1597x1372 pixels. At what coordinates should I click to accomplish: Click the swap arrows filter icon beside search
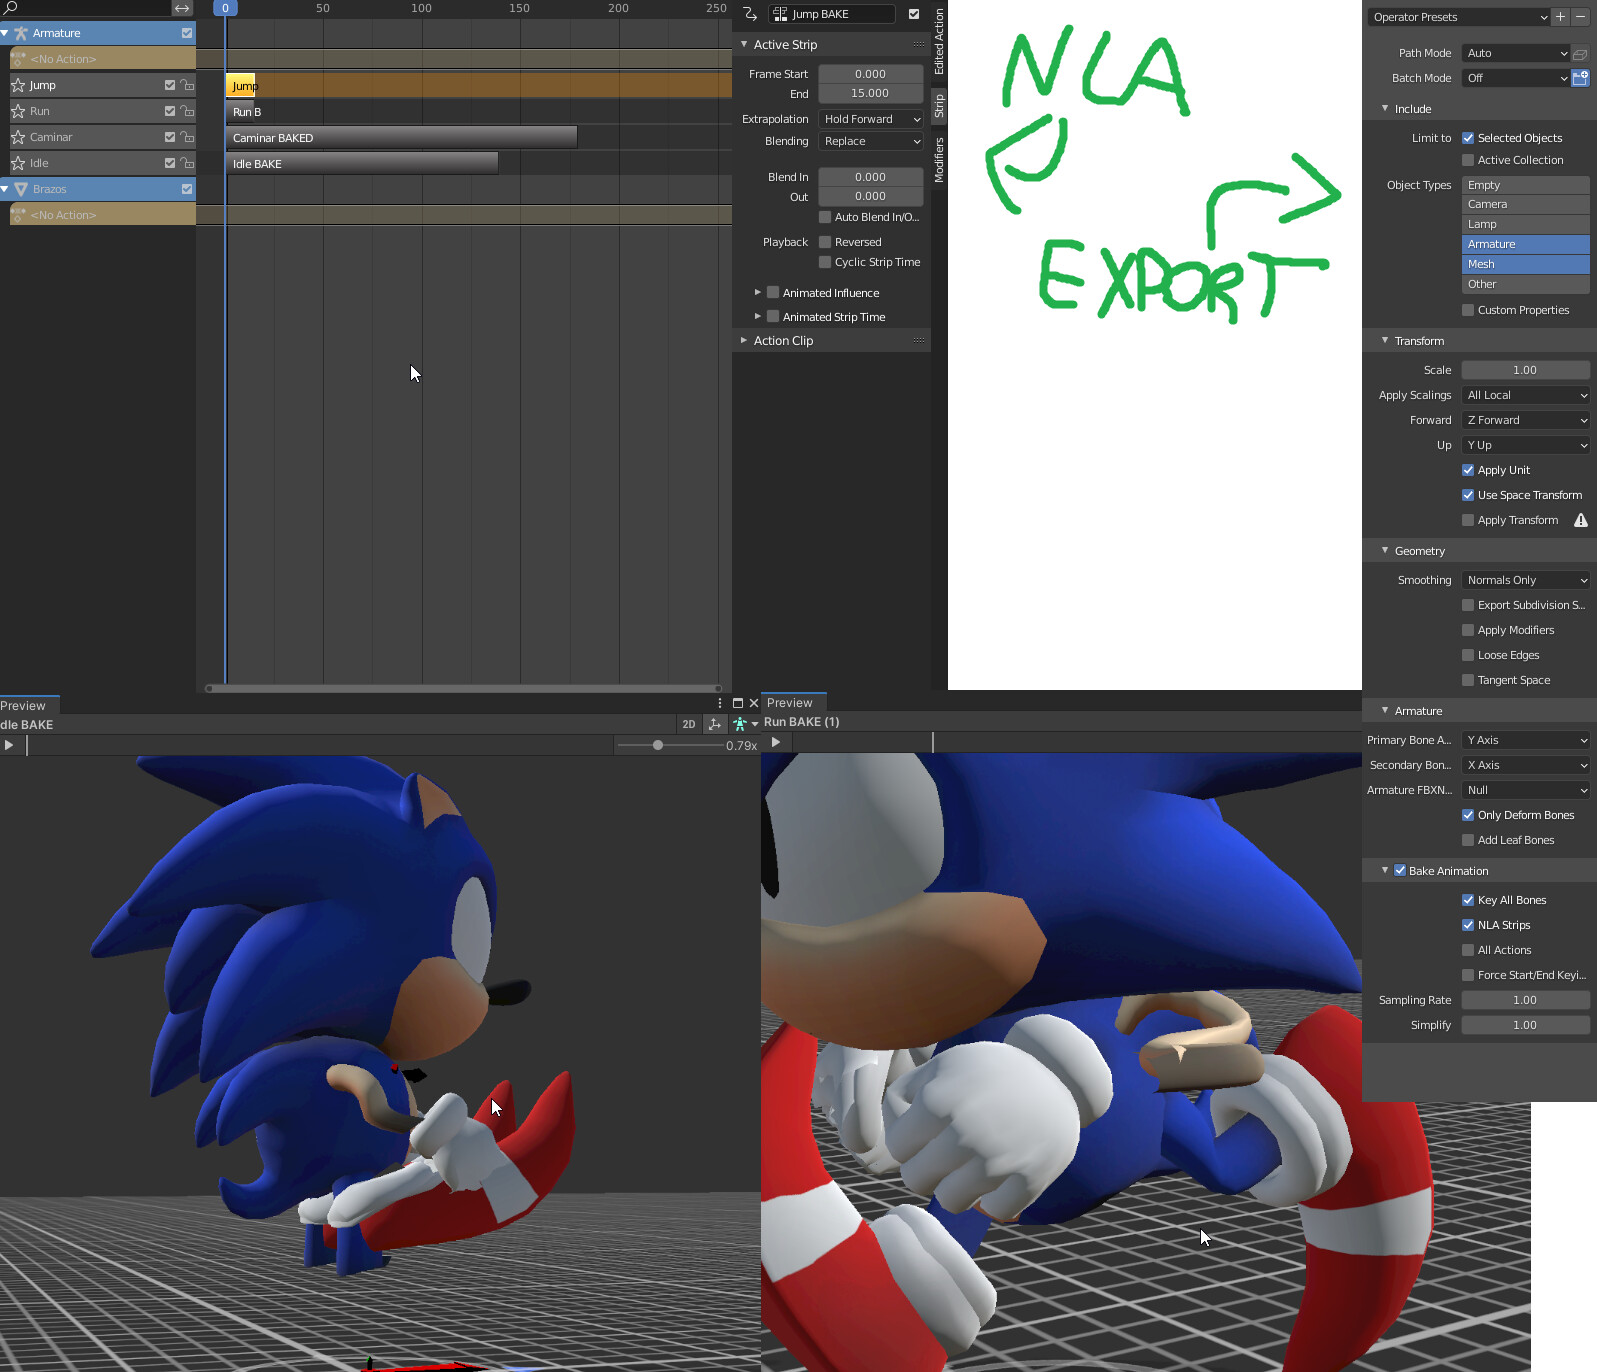click(182, 8)
